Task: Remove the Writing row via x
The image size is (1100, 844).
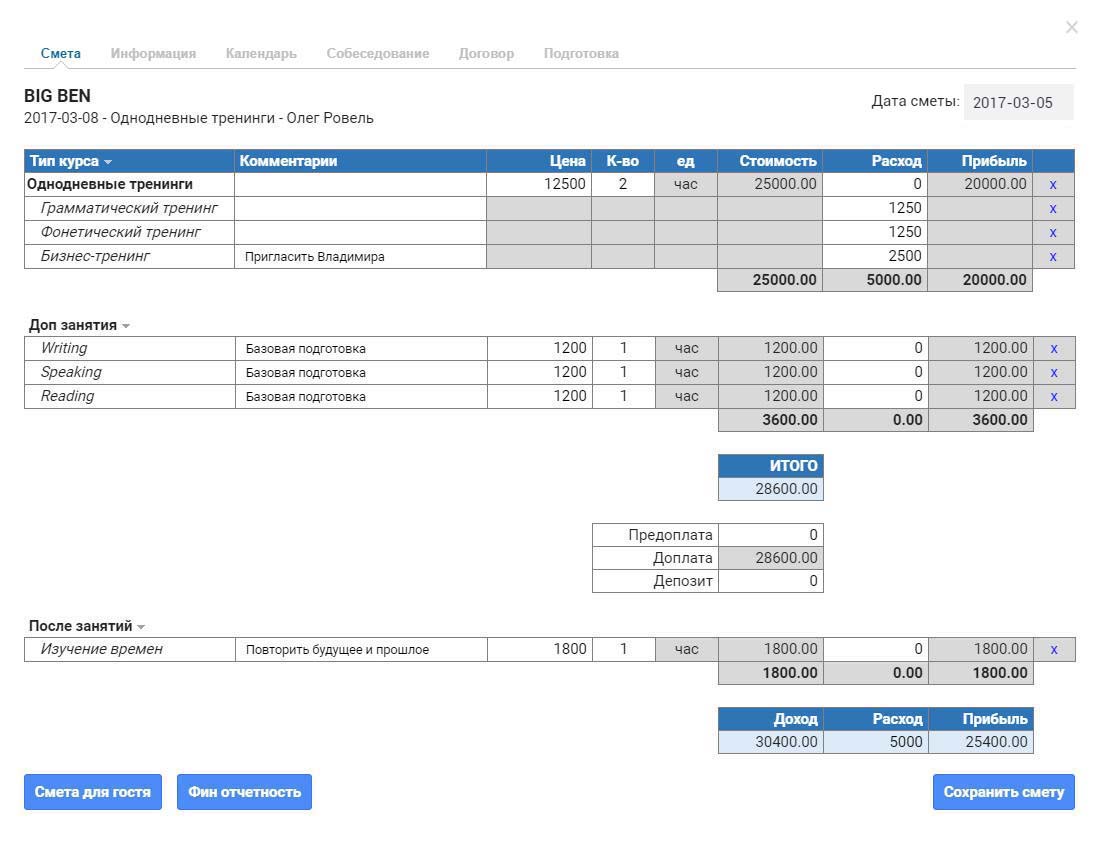Action: (1053, 349)
